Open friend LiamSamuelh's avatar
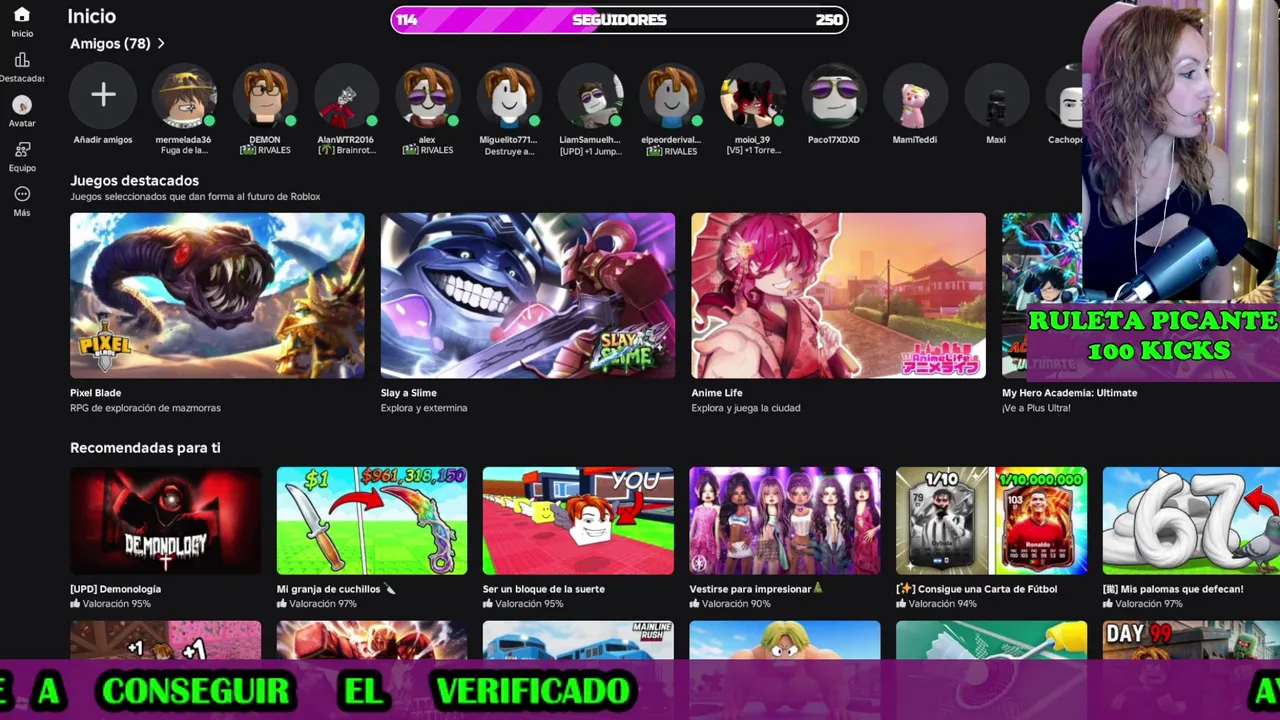Image resolution: width=1280 pixels, height=720 pixels. coord(590,95)
